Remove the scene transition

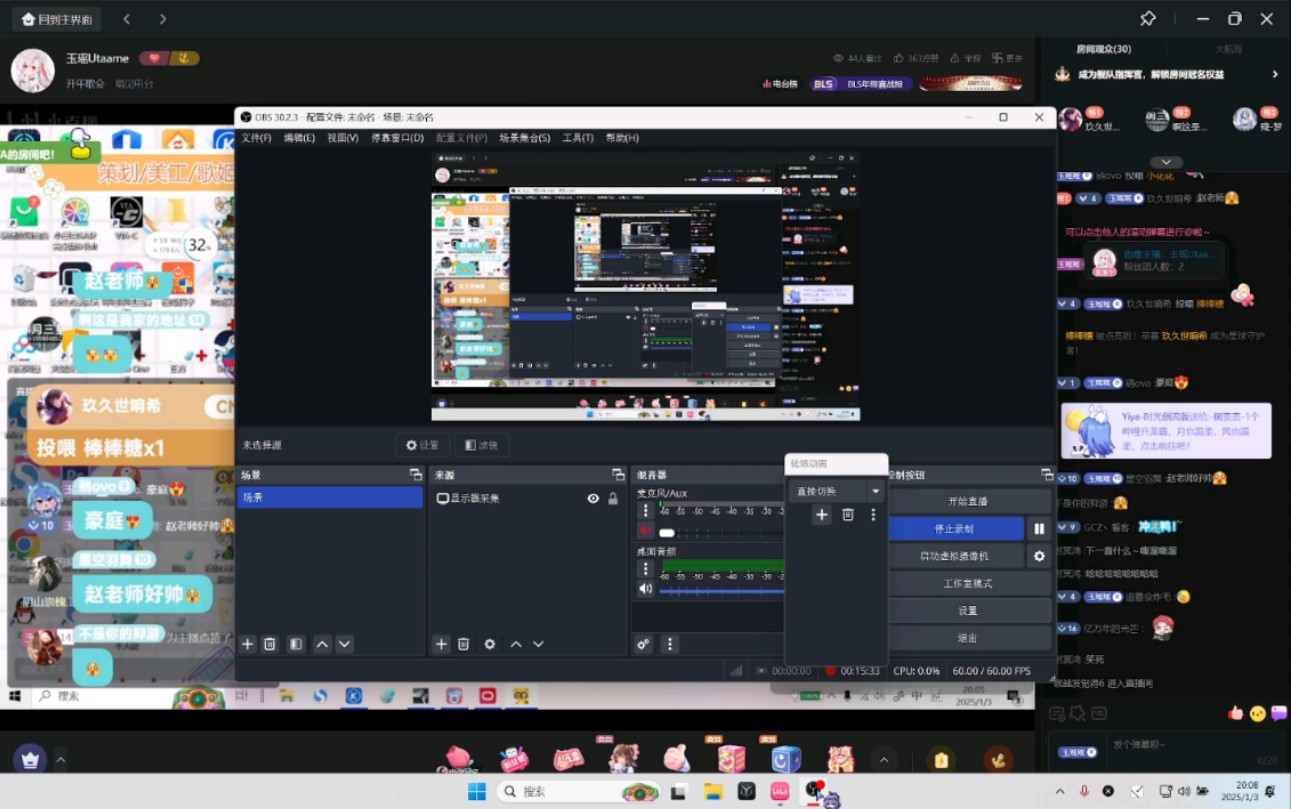pyautogui.click(x=848, y=514)
